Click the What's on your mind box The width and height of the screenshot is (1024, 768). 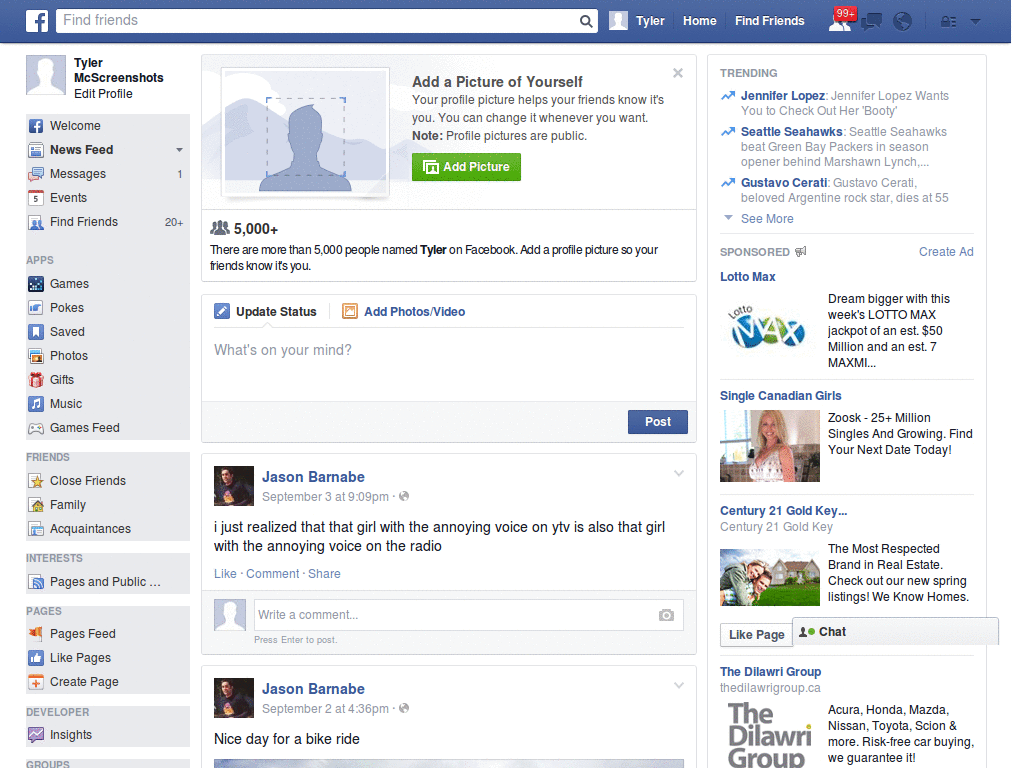(449, 364)
